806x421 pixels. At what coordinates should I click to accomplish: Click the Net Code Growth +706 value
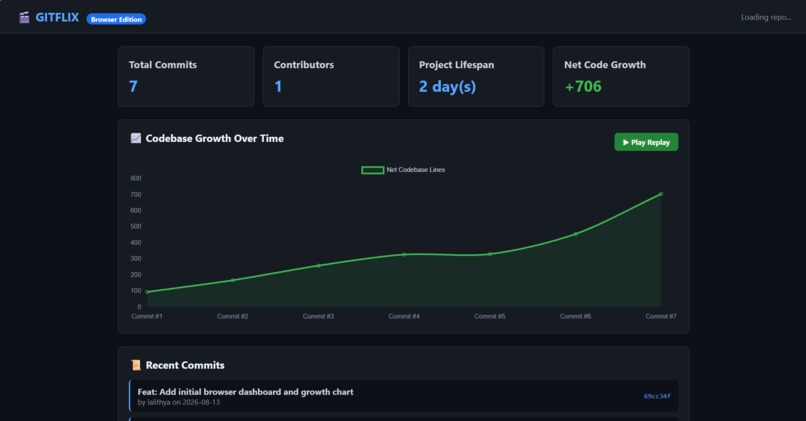point(583,86)
